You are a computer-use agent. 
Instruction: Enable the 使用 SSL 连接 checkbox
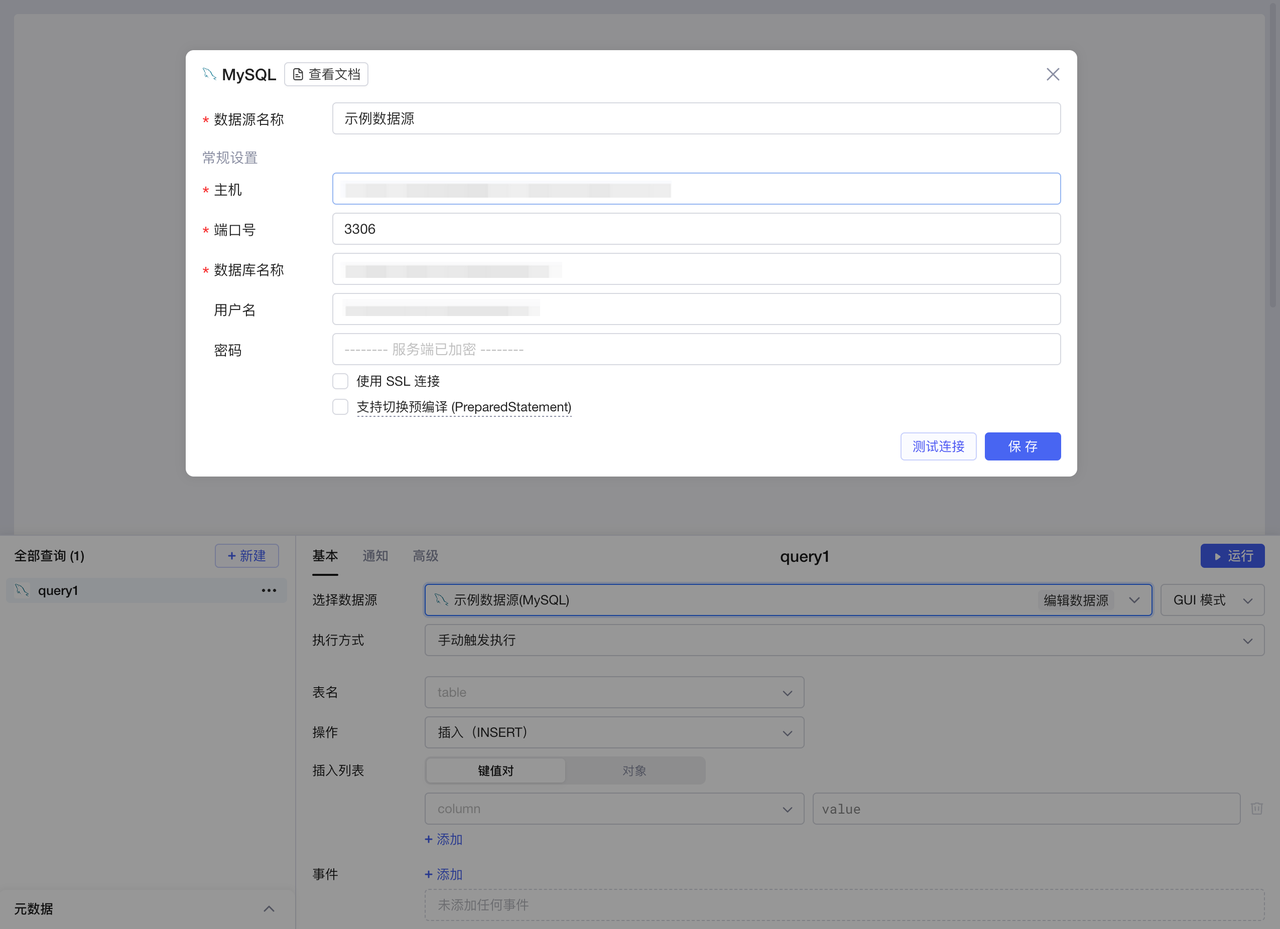click(341, 381)
